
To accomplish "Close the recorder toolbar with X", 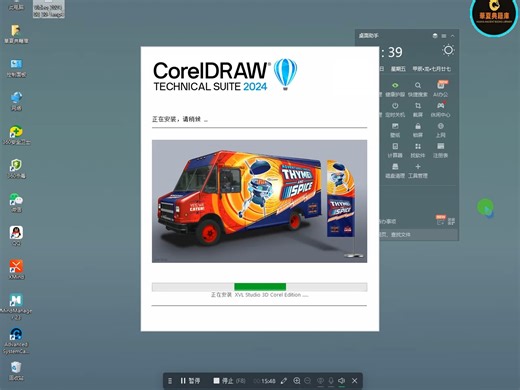I will pos(355,380).
